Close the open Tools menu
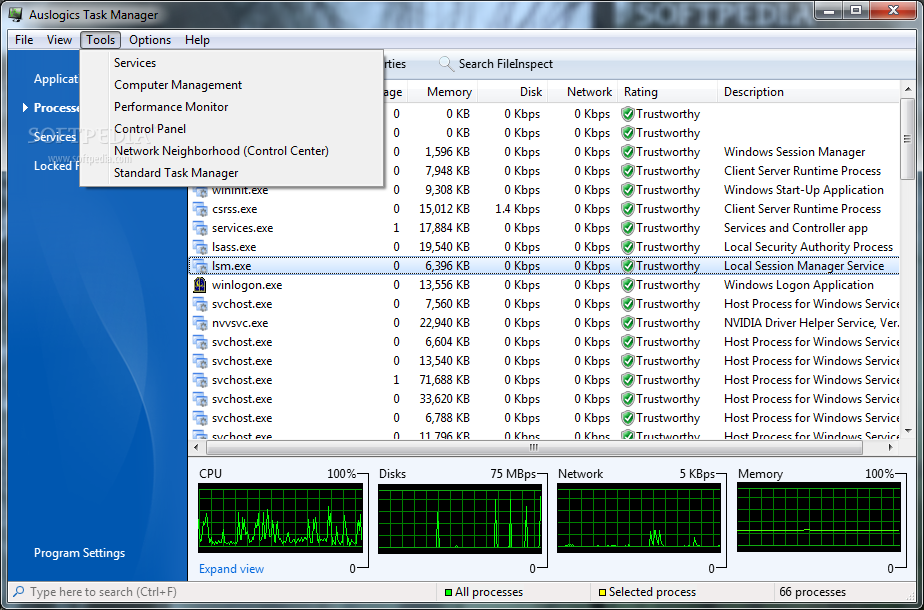 (100, 39)
